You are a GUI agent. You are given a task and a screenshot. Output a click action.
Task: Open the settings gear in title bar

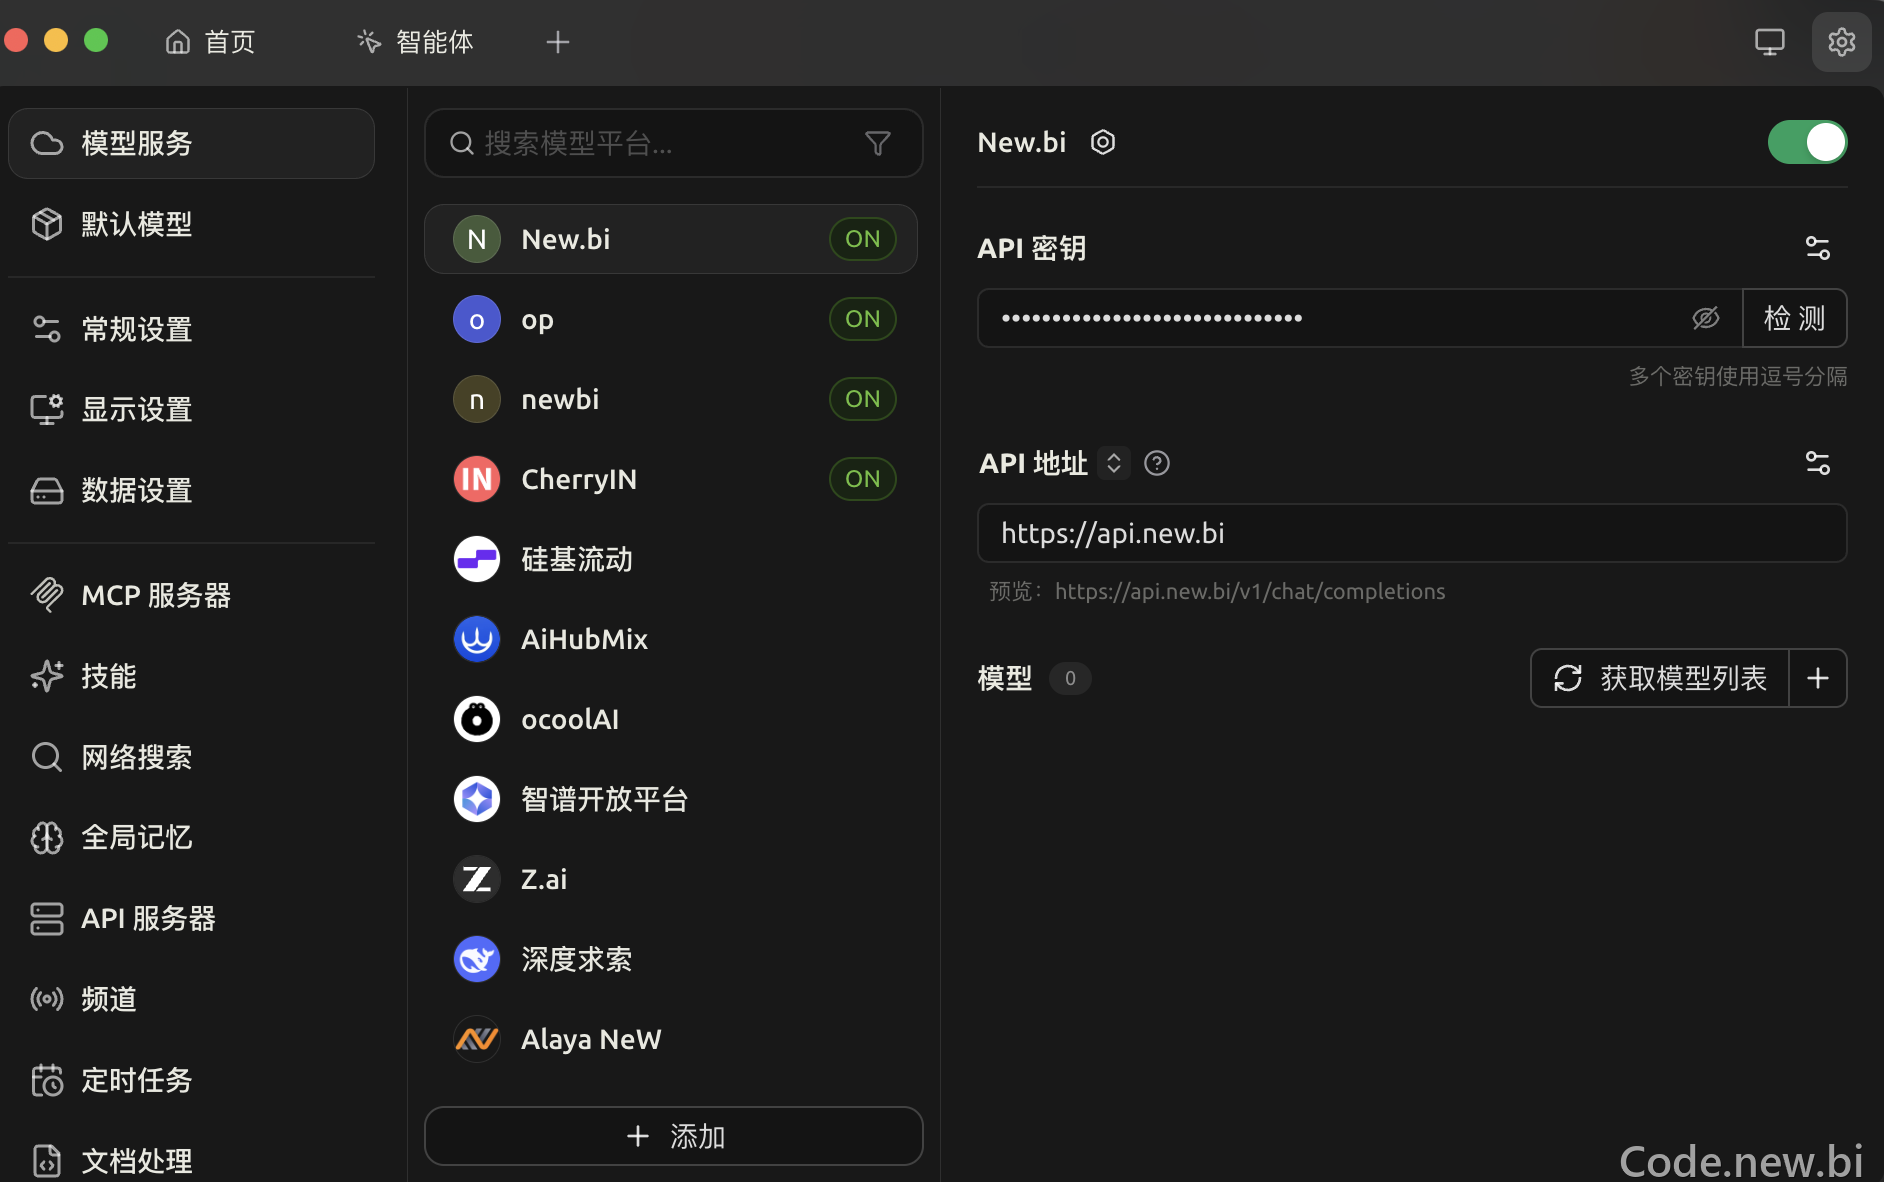point(1841,42)
